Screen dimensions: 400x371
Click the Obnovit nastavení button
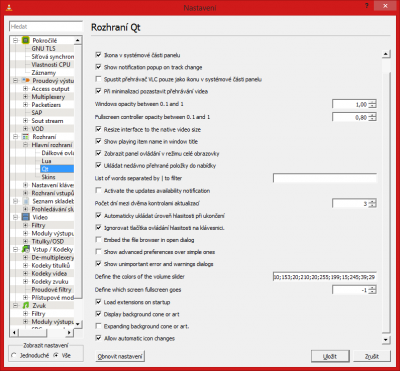(120, 356)
